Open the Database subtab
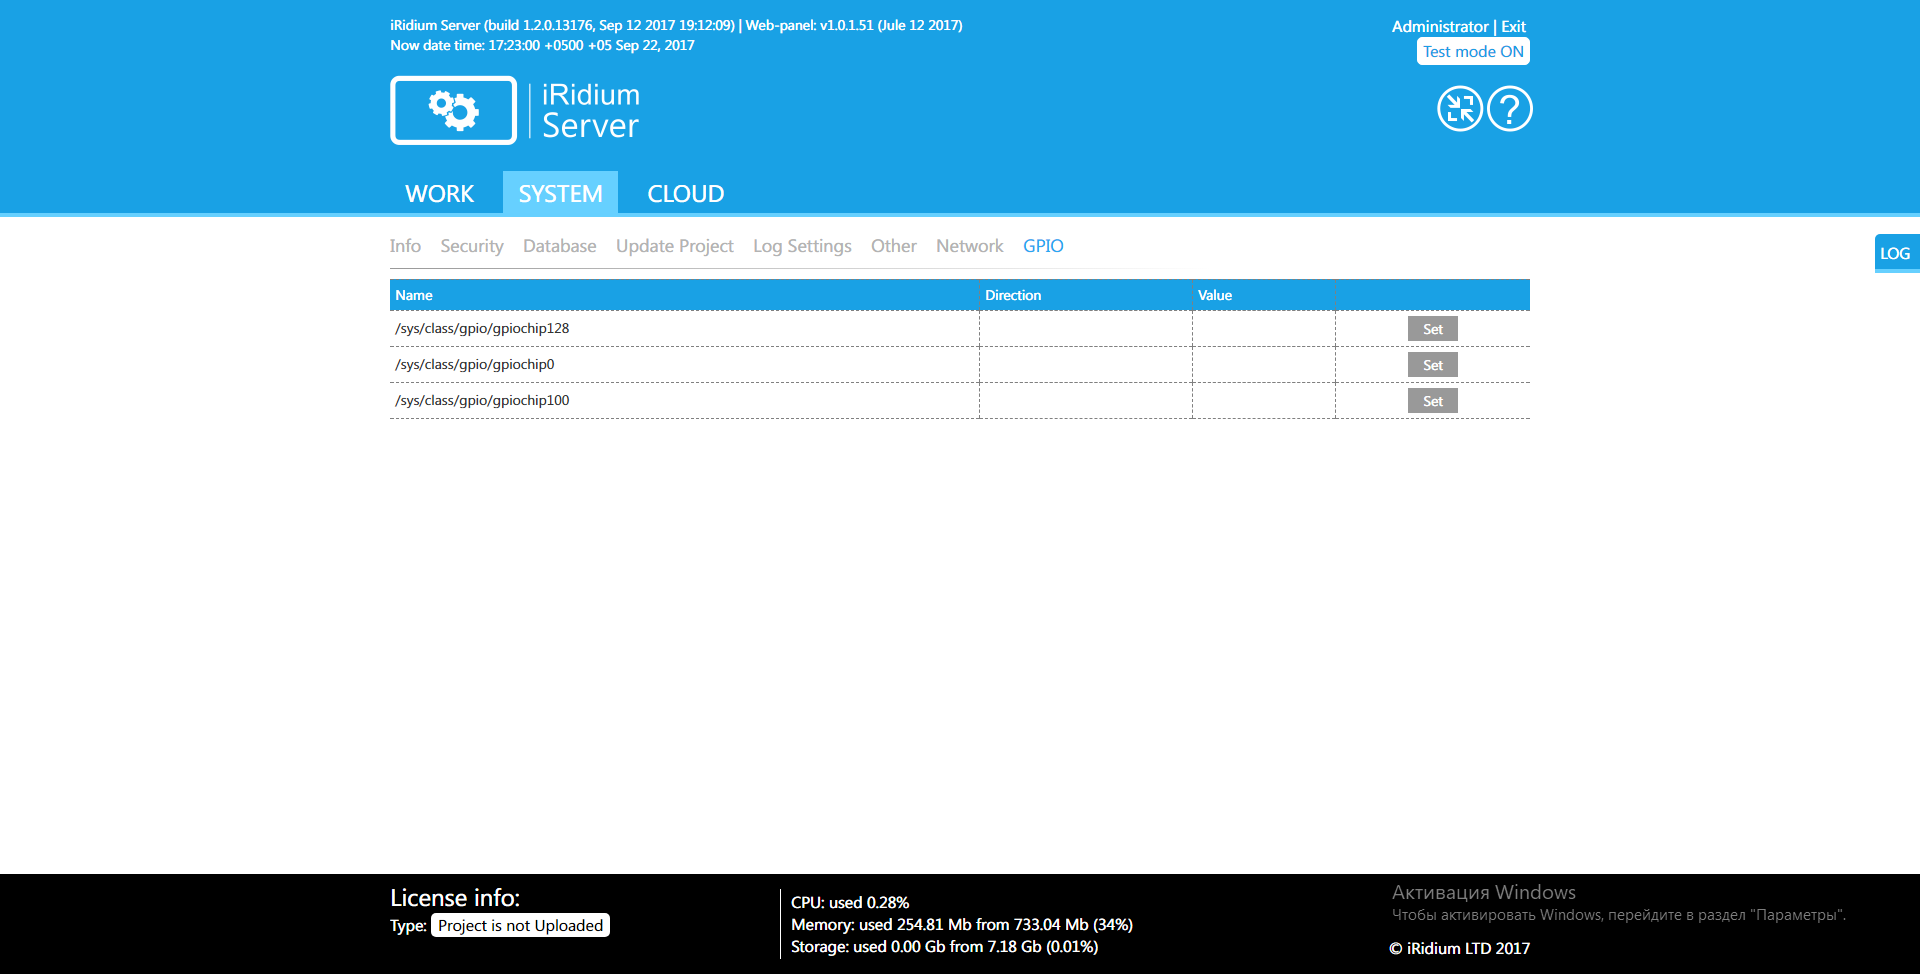The width and height of the screenshot is (1920, 974). coord(559,246)
